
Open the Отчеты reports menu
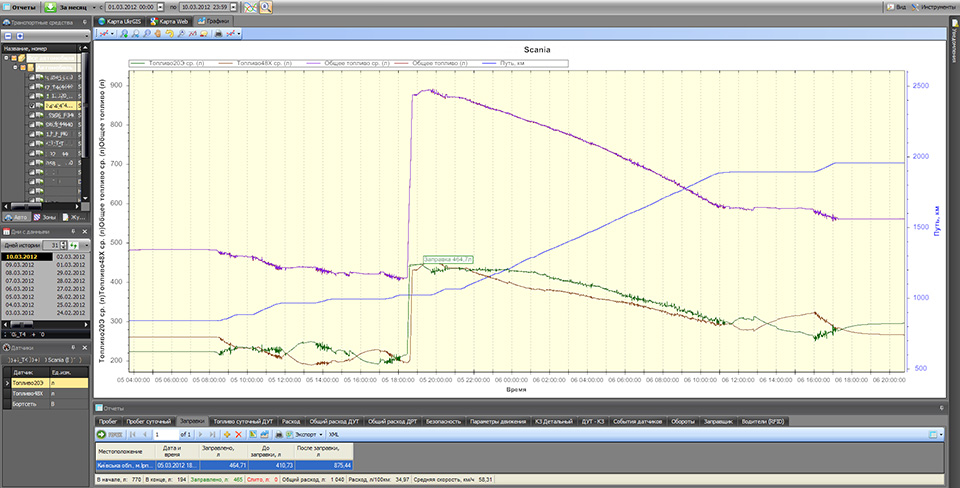pos(20,7)
